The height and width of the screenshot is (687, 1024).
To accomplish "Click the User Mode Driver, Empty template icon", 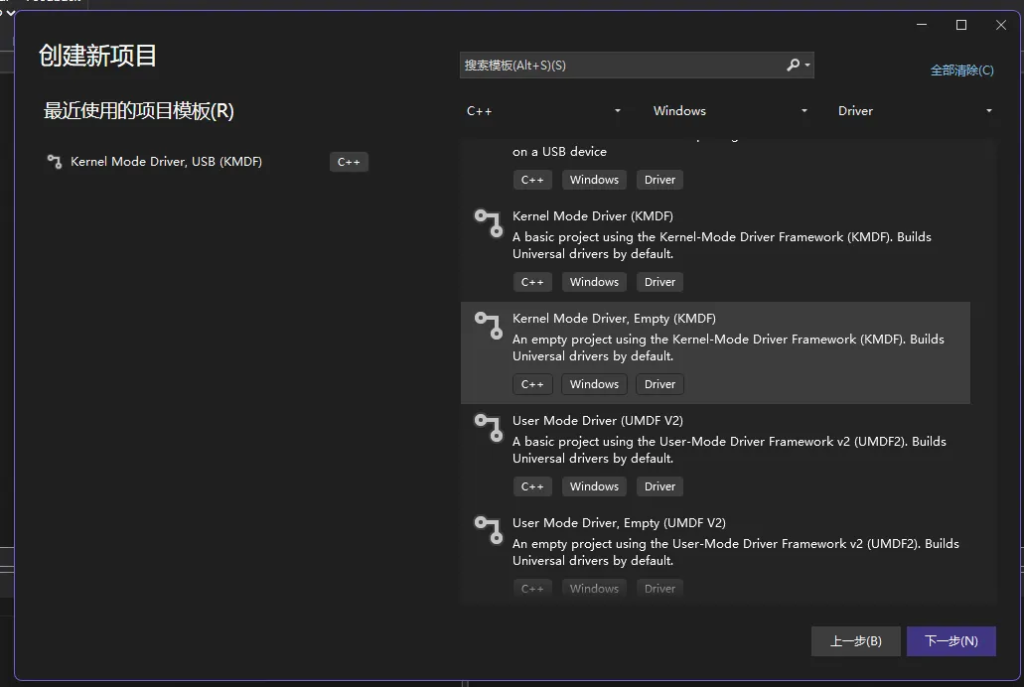I will 488,531.
